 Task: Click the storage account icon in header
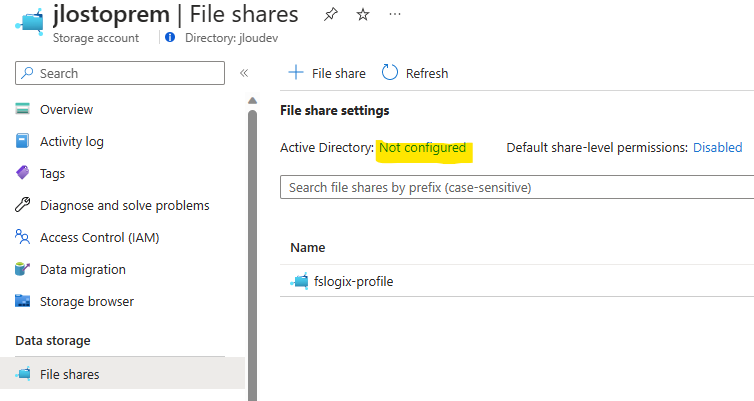(x=30, y=22)
